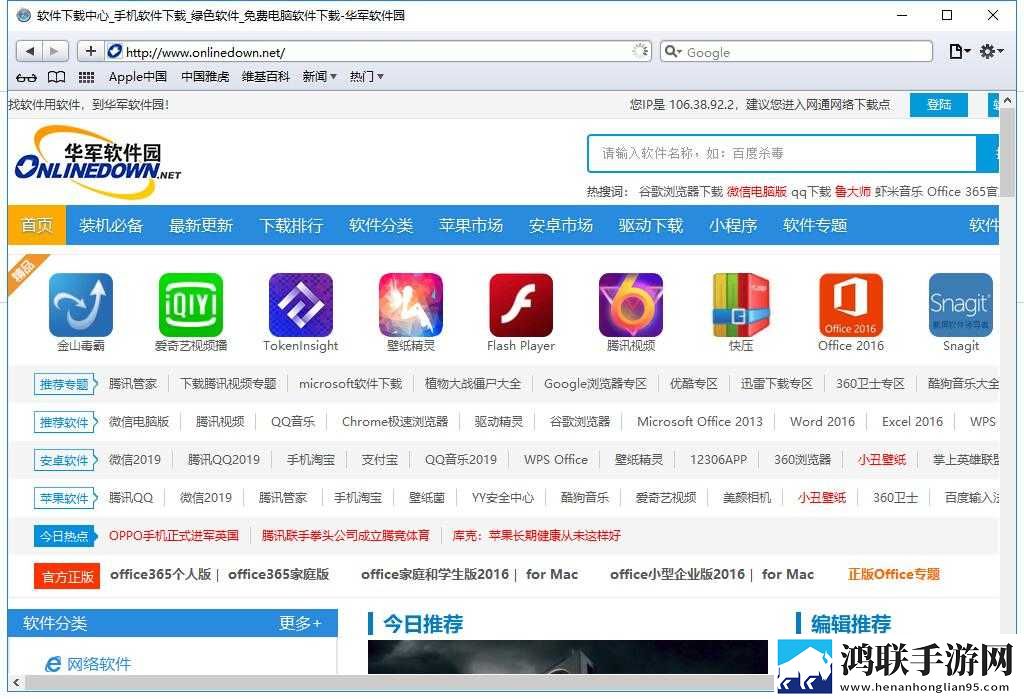This screenshot has width=1024, height=699.
Task: Open the bookmarks book icon
Action: (57, 77)
